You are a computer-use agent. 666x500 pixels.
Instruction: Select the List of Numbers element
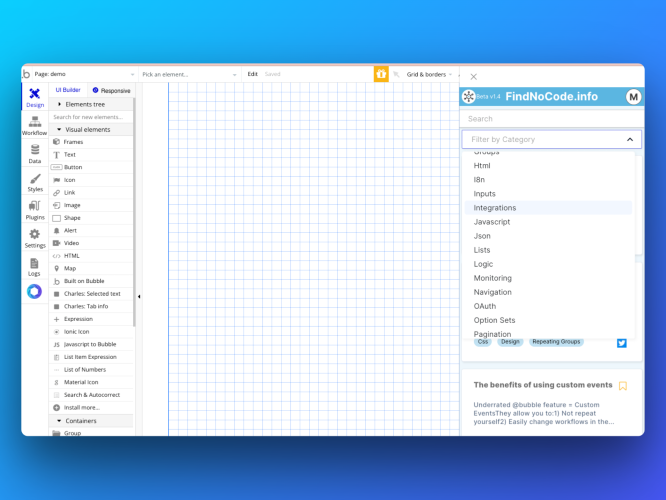(91, 370)
